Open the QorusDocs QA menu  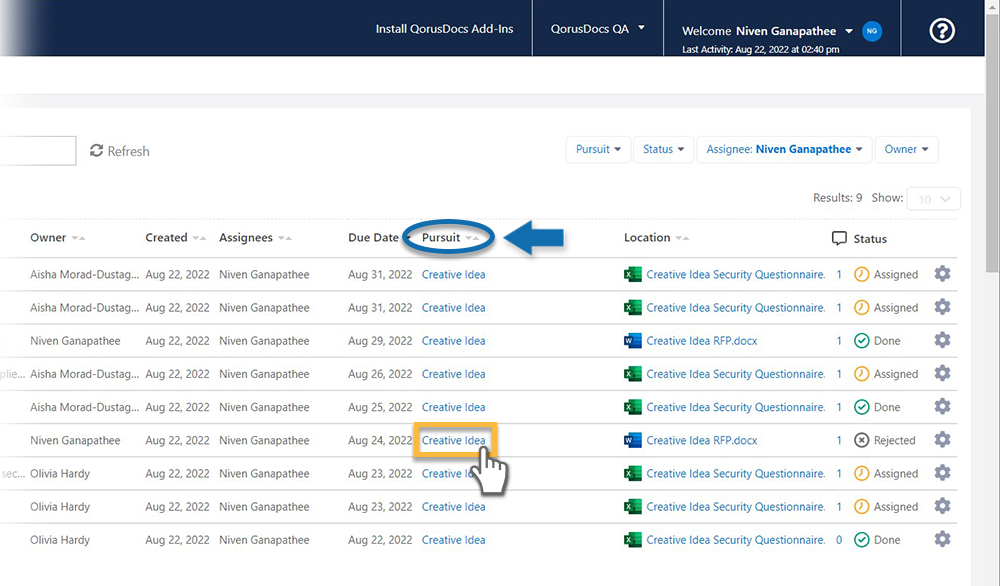(597, 29)
